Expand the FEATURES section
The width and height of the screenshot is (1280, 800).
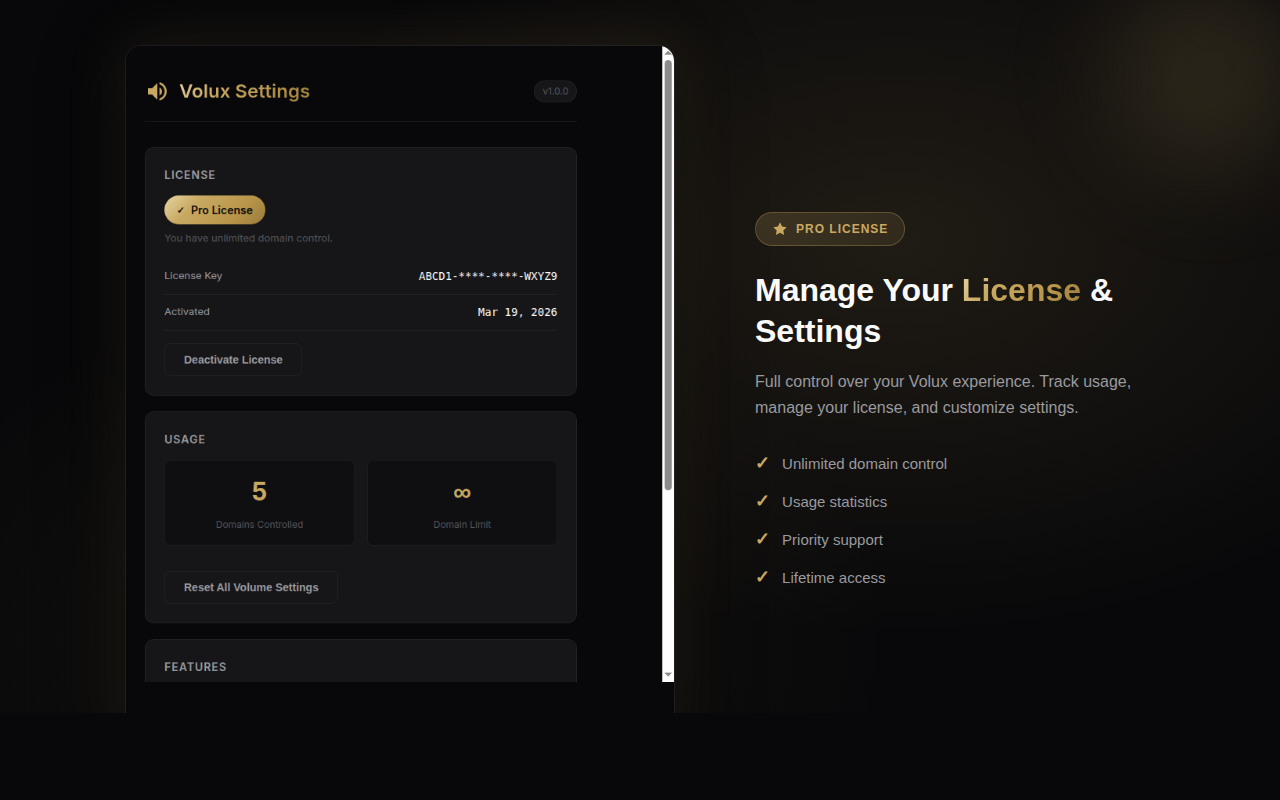coord(195,666)
